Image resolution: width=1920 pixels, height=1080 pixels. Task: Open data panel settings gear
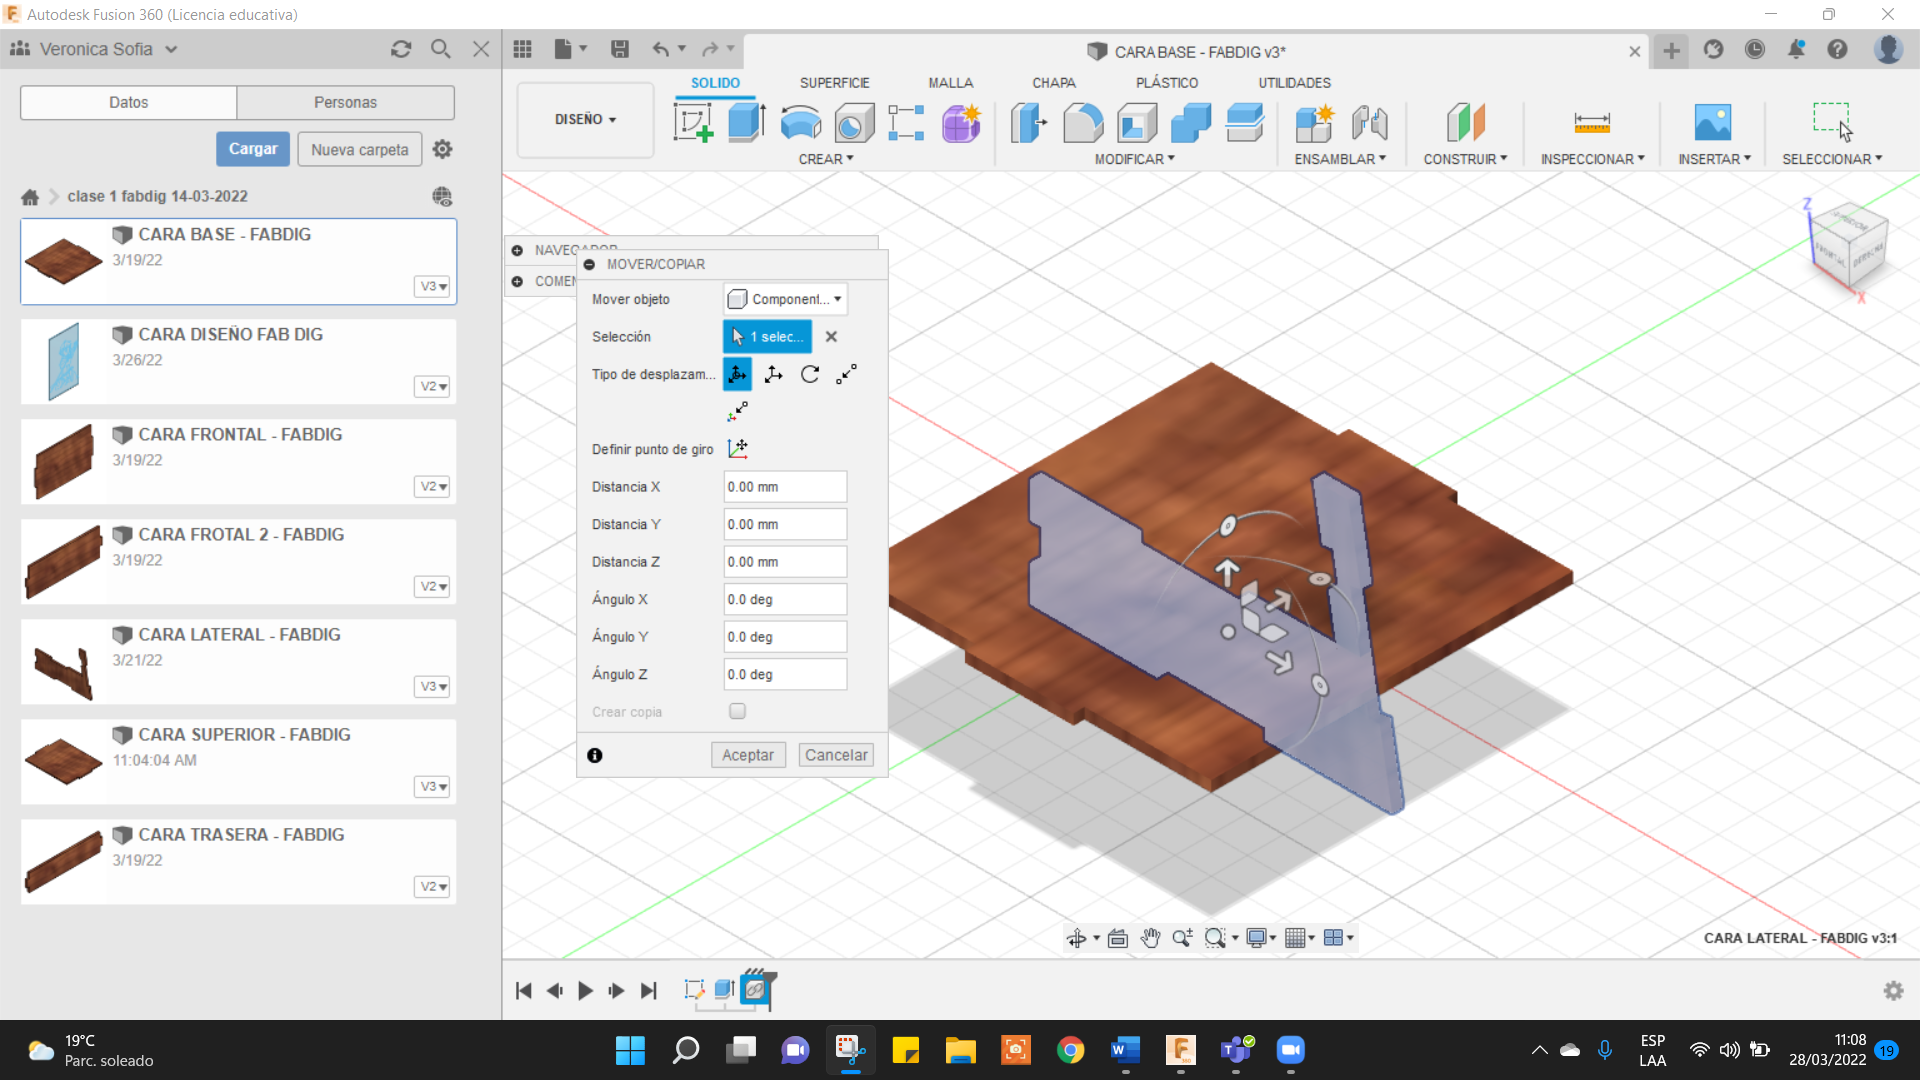coord(442,149)
